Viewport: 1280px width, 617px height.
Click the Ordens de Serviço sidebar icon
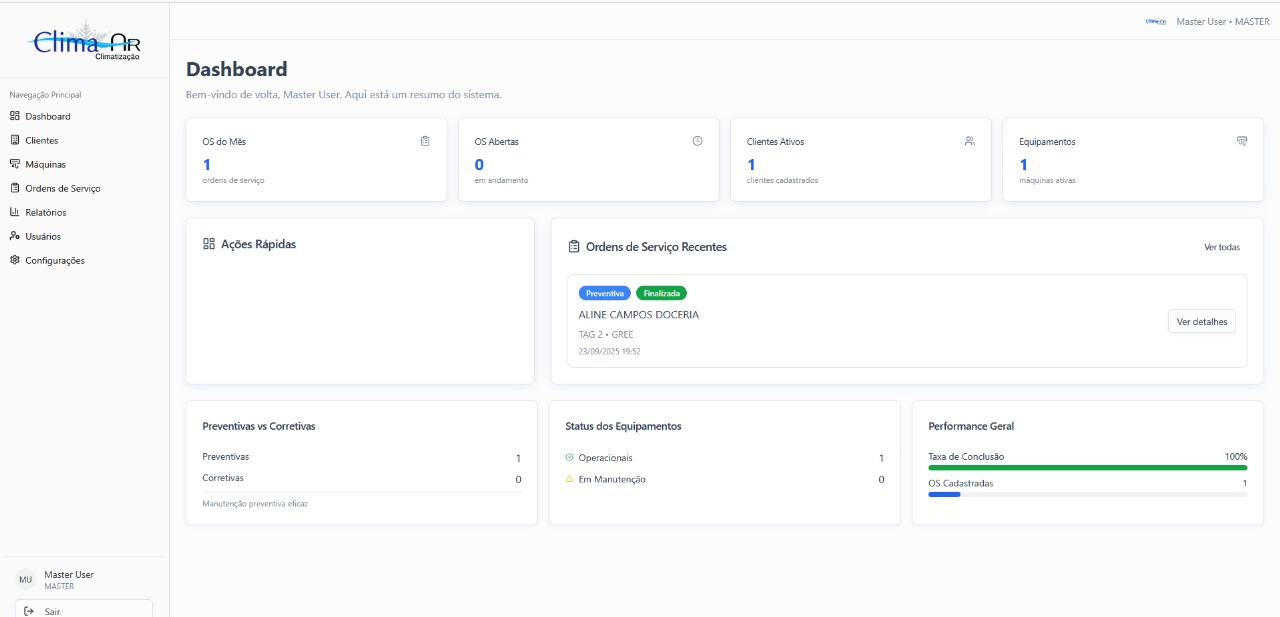click(15, 188)
